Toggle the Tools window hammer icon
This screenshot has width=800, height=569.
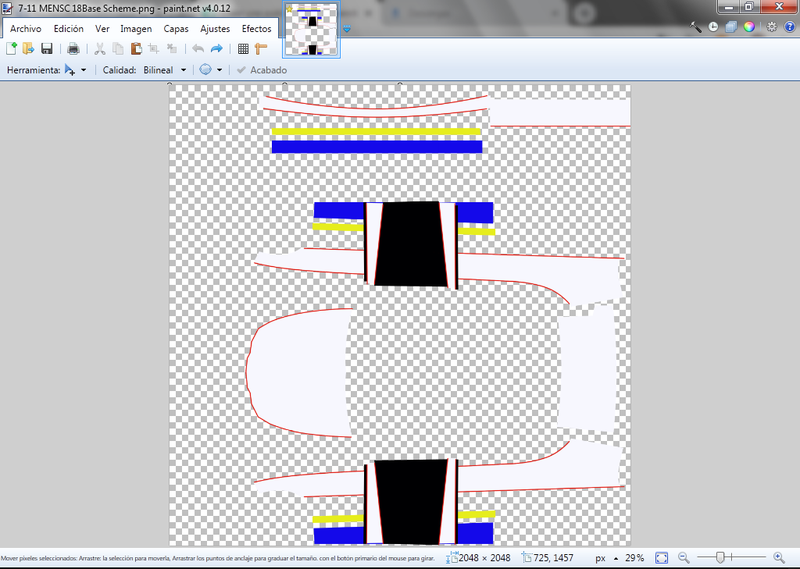695,27
